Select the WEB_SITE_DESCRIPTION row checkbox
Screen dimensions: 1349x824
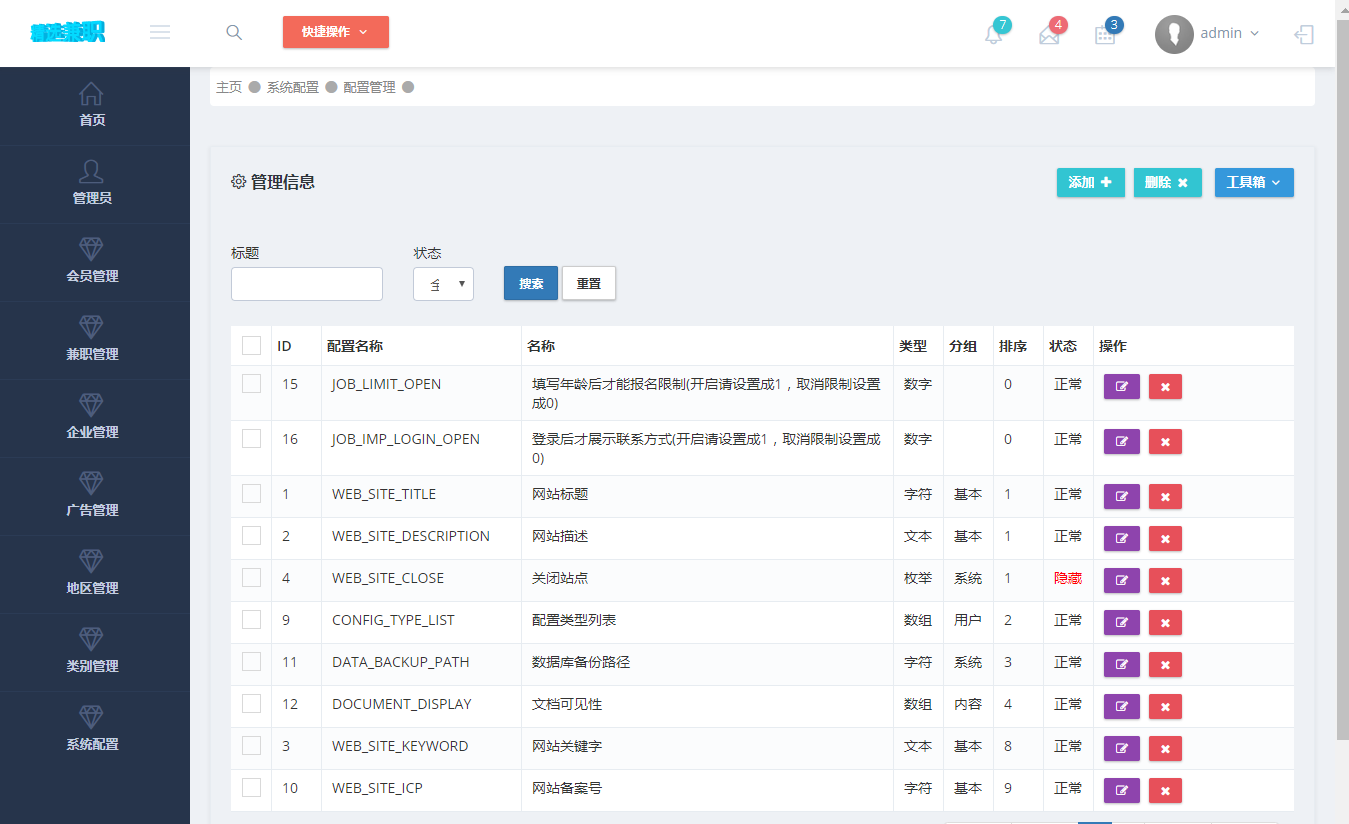pyautogui.click(x=251, y=535)
